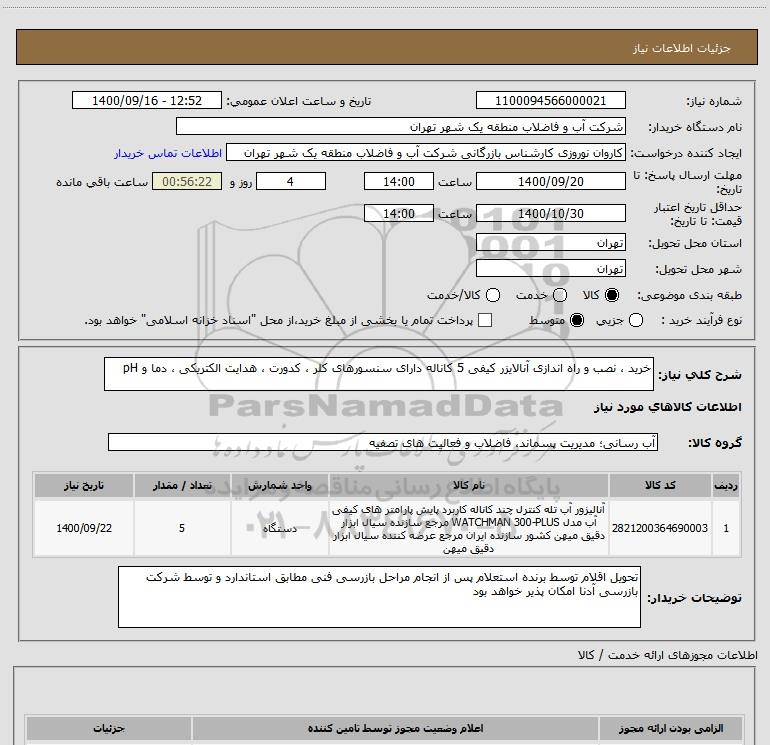Screen dimensions: 770x745
Task: Click the شماره نیاز field 1100094566000021
Action: click(x=550, y=100)
